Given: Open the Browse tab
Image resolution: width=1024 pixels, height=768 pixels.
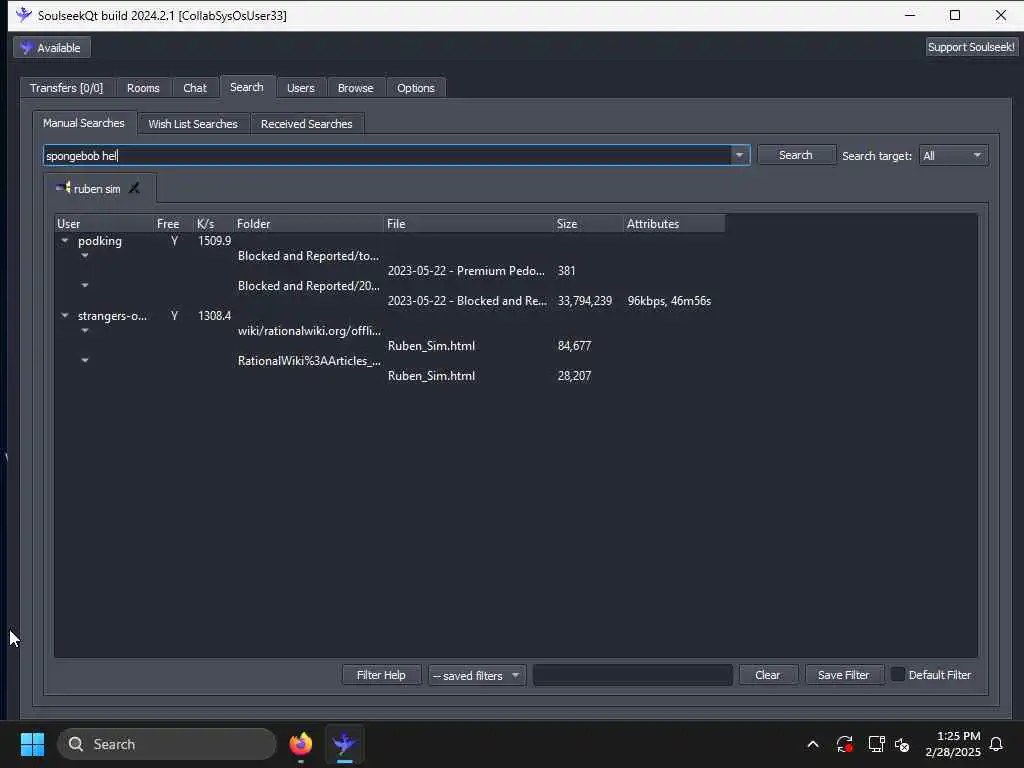Looking at the screenshot, I should pos(355,88).
